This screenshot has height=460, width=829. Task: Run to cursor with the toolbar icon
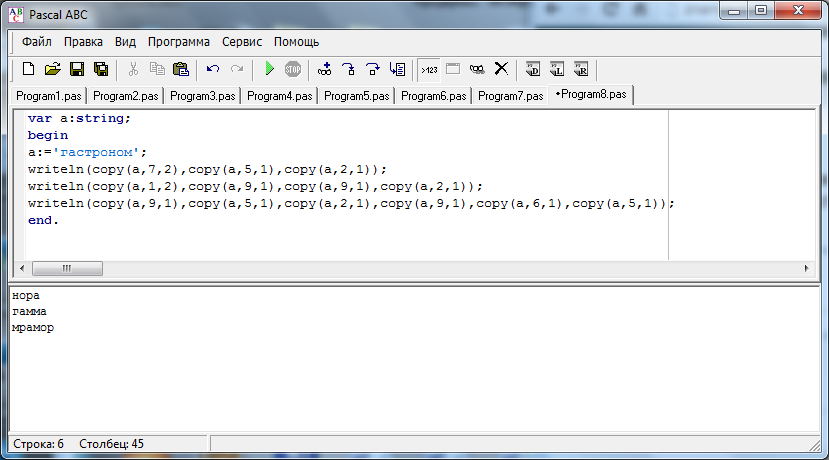pyautogui.click(x=397, y=69)
